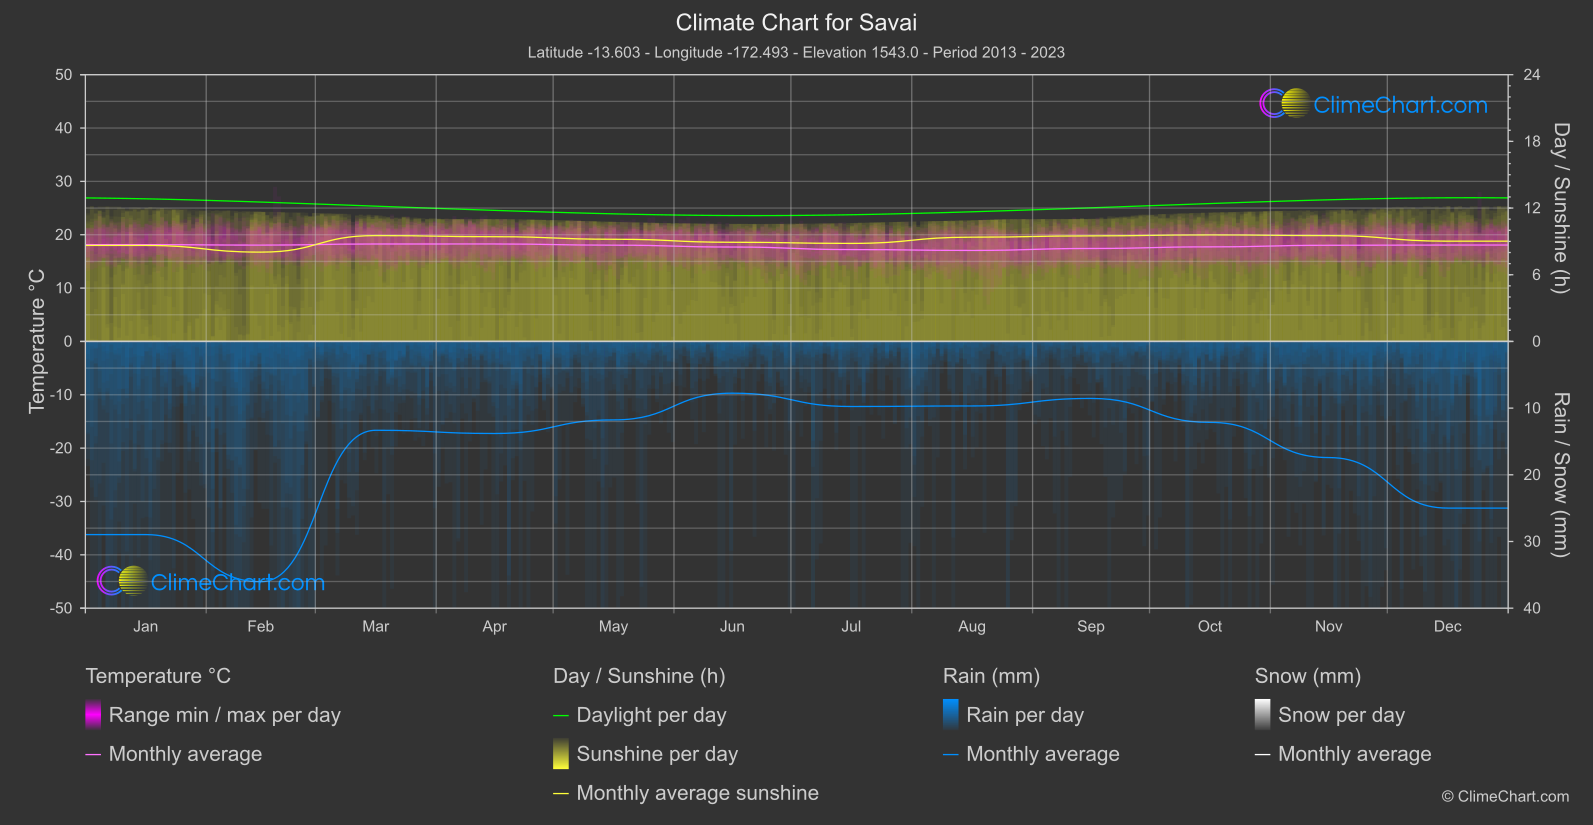The width and height of the screenshot is (1593, 825).
Task: Click the Snow (mm) legend heading
Action: coord(1307,676)
